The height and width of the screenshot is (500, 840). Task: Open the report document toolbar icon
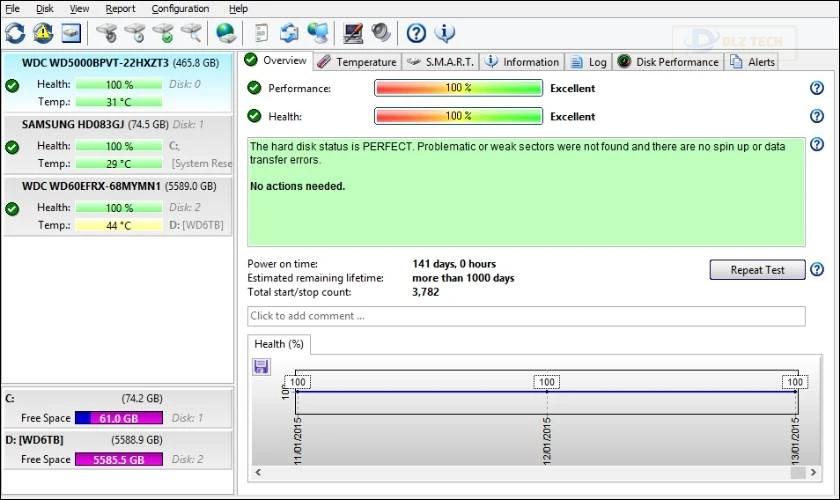(x=261, y=33)
